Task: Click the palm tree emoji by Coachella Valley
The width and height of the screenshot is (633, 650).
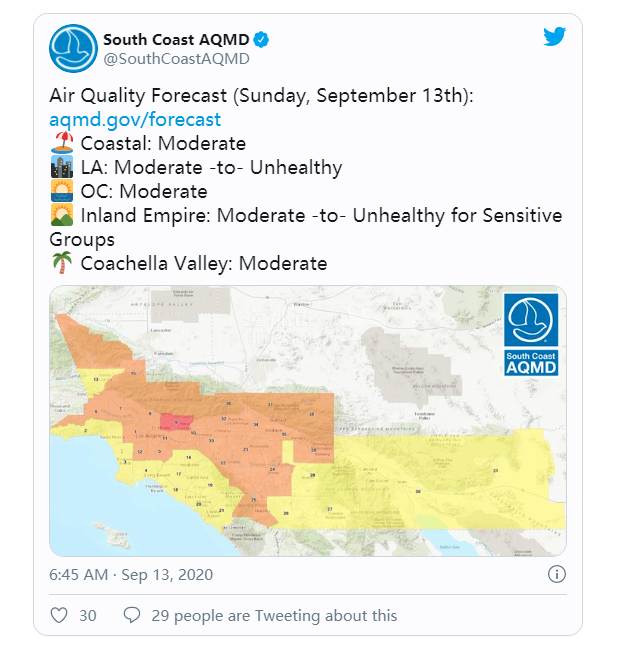Action: [62, 263]
